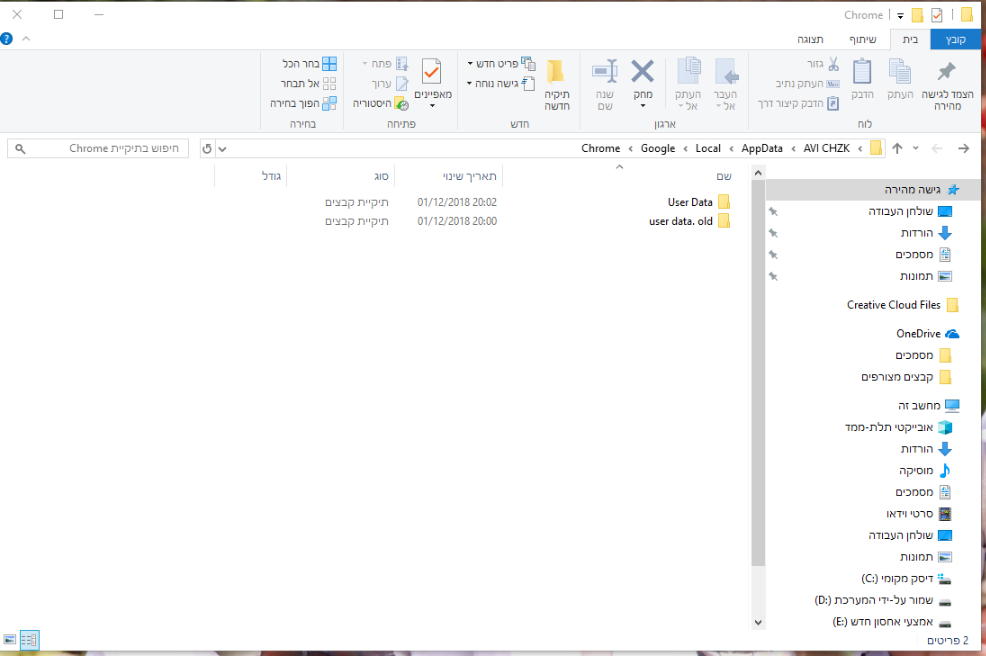The width and height of the screenshot is (986, 656).
Task: Open the Recent locations dropdown arrow
Action: pyautogui.click(x=916, y=148)
